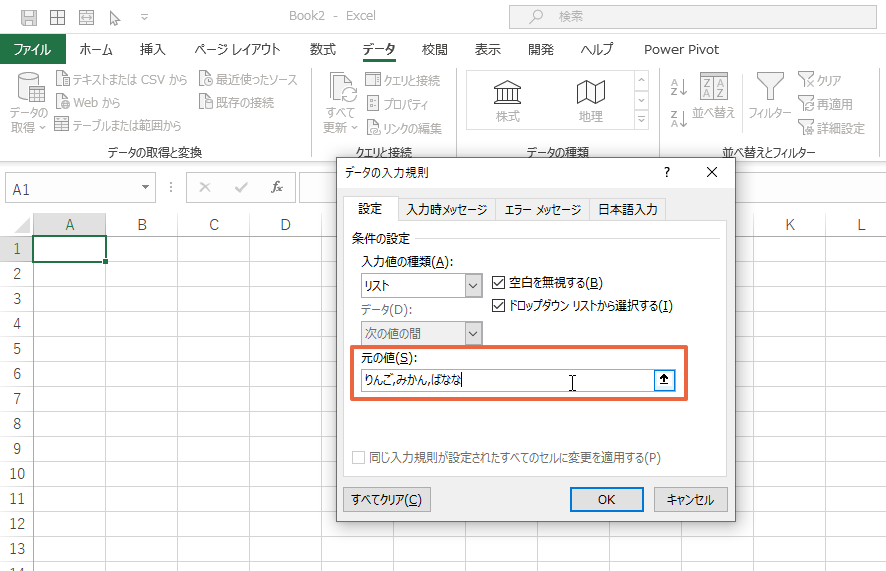Image resolution: width=886 pixels, height=571 pixels.
Task: Click the select-all corner of the worksheet
Action: point(21,225)
